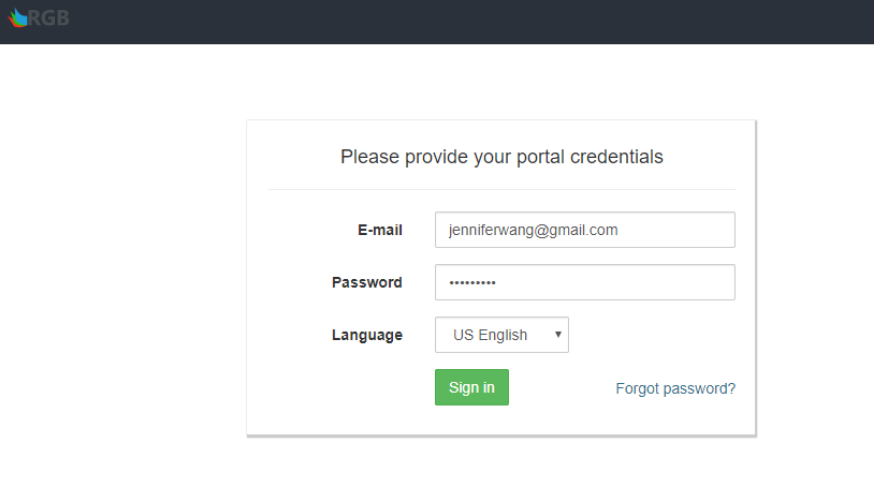Screen dimensions: 874x479
Task: Click the dark header navigation bar
Action: click(437, 22)
